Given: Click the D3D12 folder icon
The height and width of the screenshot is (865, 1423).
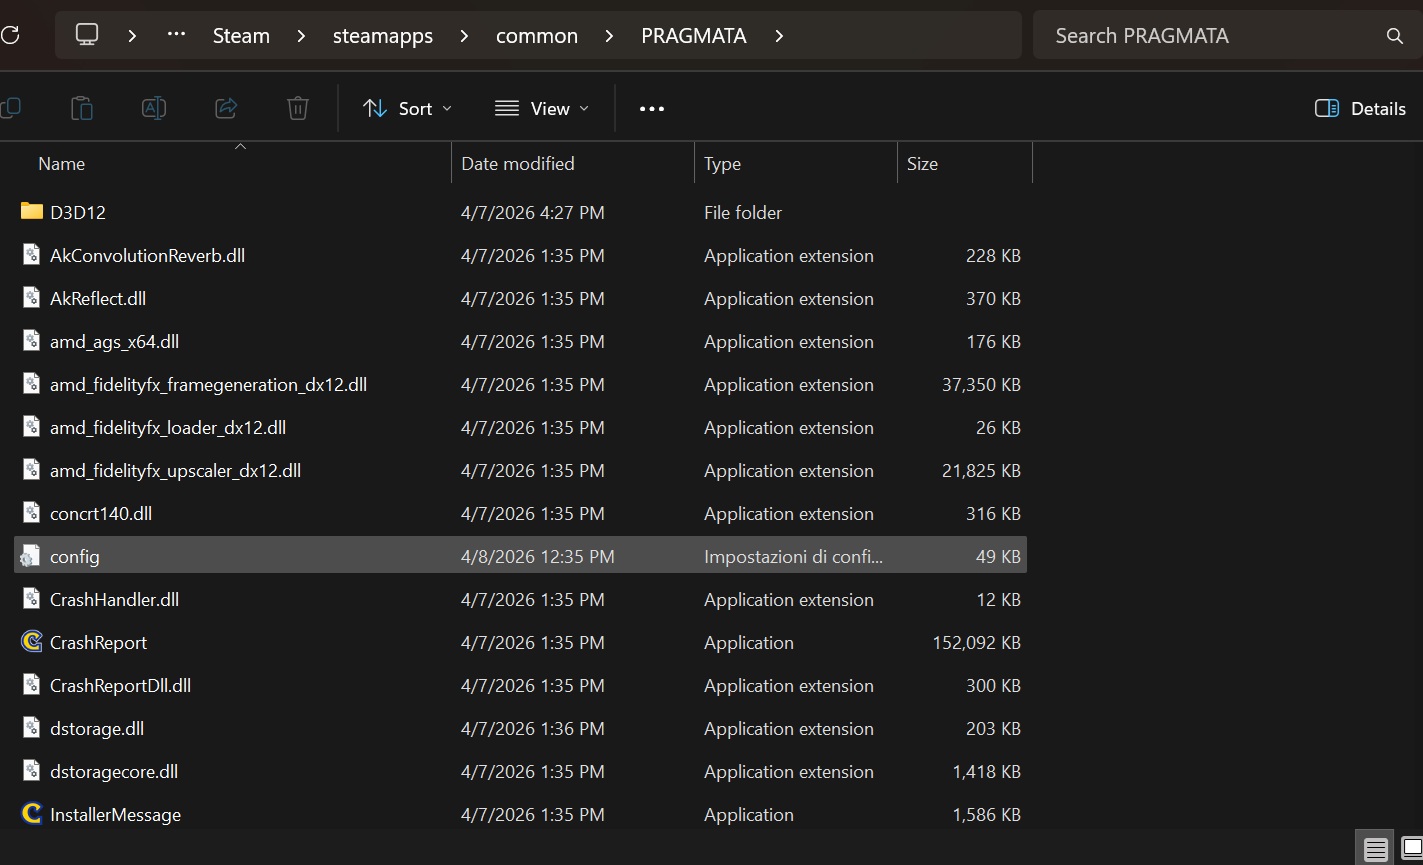Looking at the screenshot, I should pyautogui.click(x=32, y=212).
